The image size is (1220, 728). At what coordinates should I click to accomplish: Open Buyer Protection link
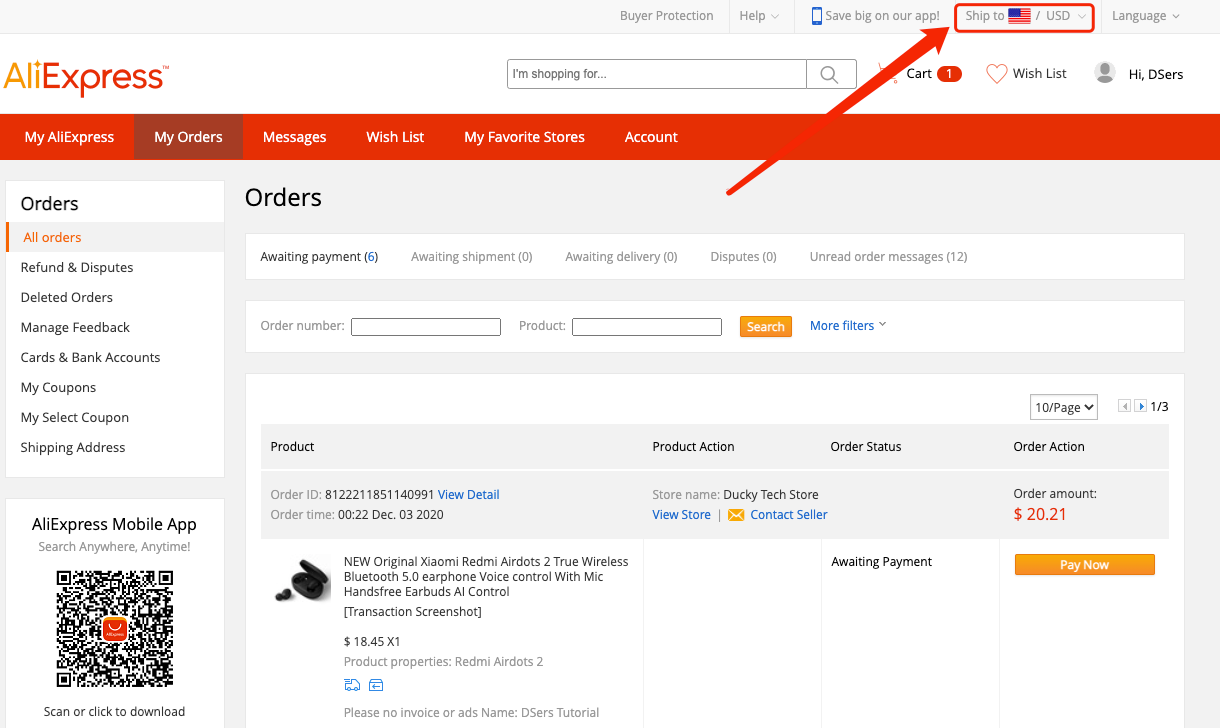click(667, 16)
